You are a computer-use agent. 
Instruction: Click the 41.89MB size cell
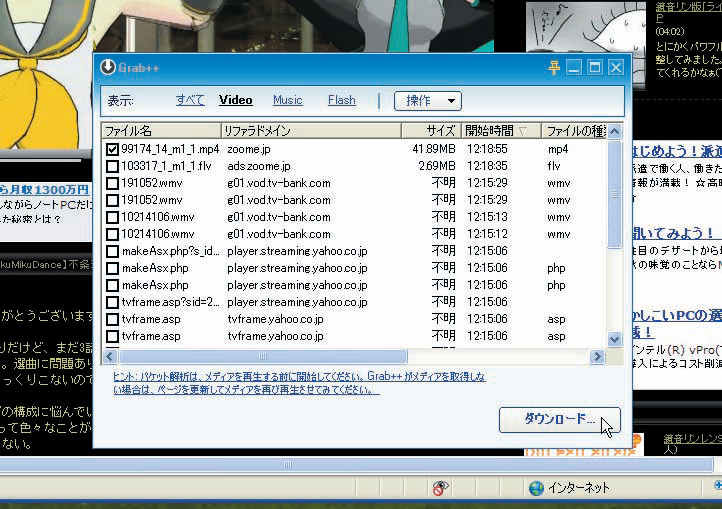pyautogui.click(x=434, y=149)
